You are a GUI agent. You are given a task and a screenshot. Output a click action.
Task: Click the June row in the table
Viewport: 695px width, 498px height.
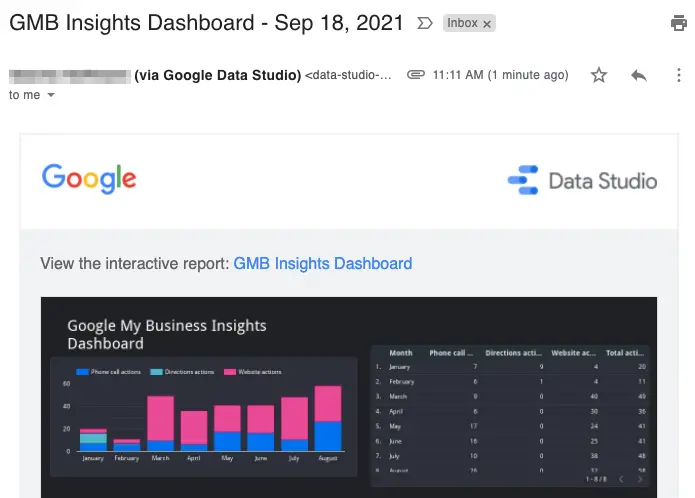click(510, 441)
